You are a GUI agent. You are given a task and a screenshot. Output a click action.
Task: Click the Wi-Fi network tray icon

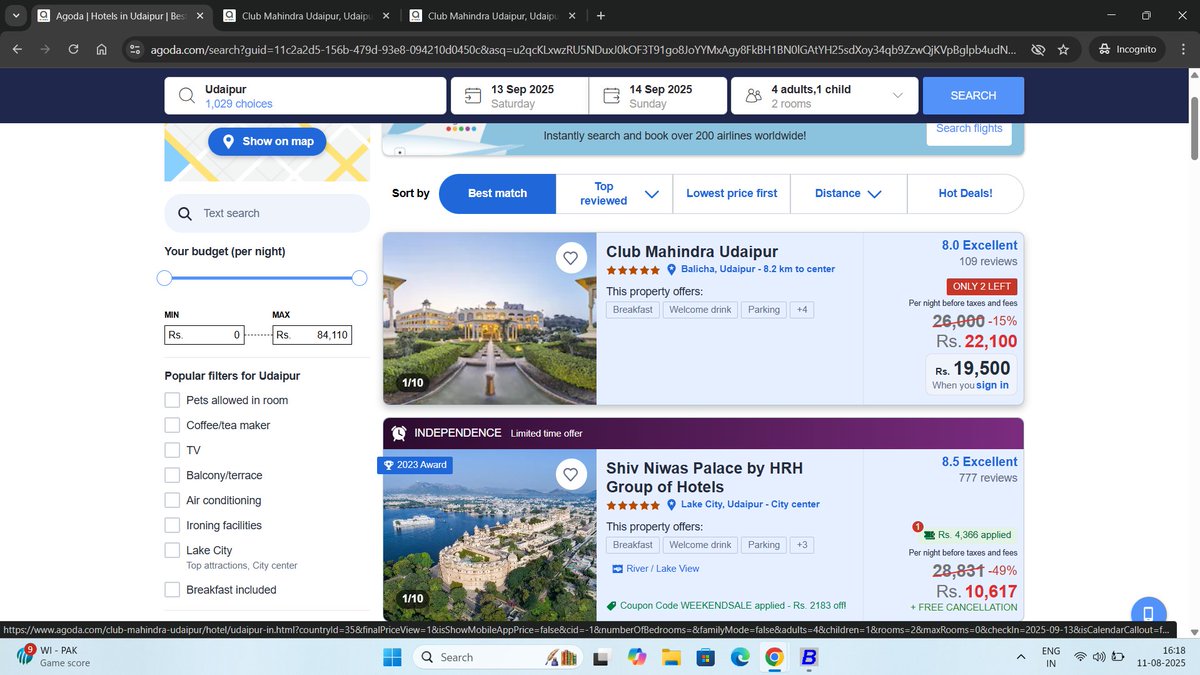[1080, 657]
